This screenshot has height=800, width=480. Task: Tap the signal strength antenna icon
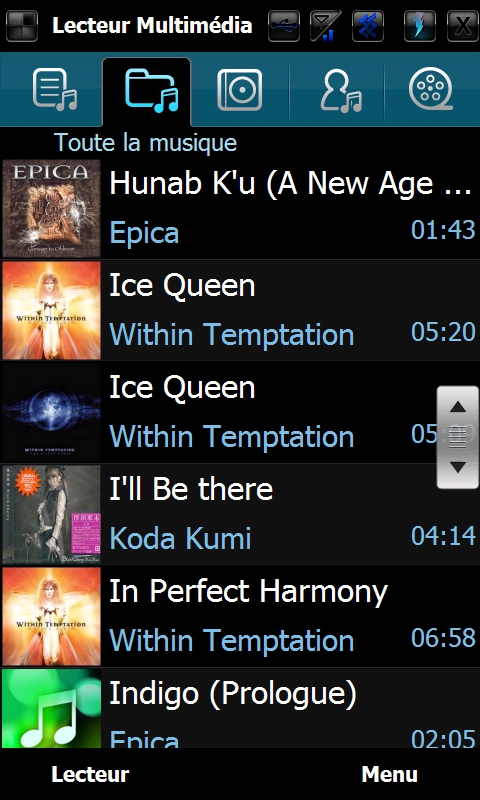click(x=325, y=26)
